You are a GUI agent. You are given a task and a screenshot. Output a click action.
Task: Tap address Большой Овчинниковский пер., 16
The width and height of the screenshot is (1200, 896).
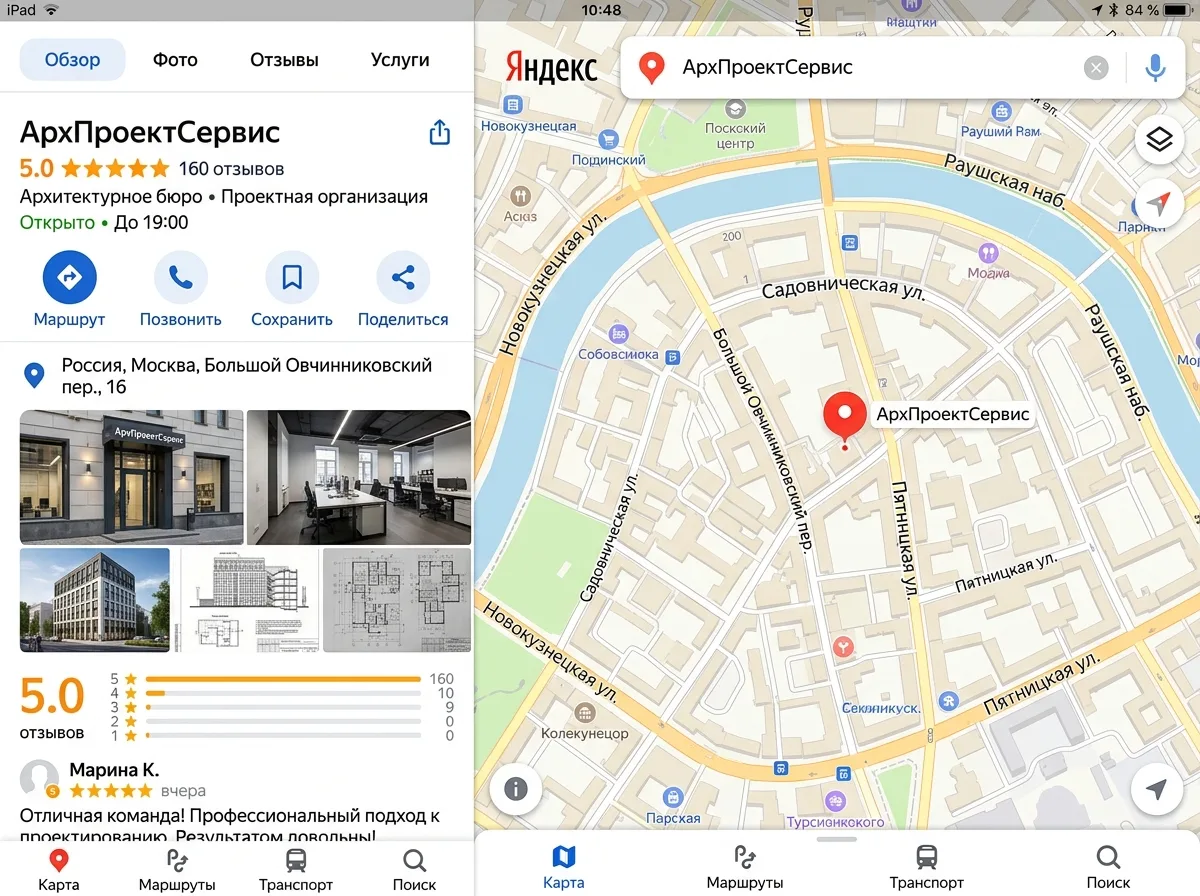pos(247,376)
